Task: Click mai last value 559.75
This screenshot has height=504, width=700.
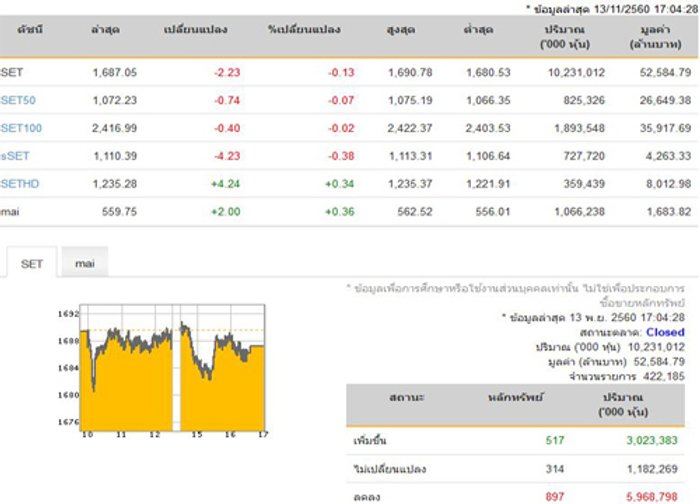Action: point(119,212)
